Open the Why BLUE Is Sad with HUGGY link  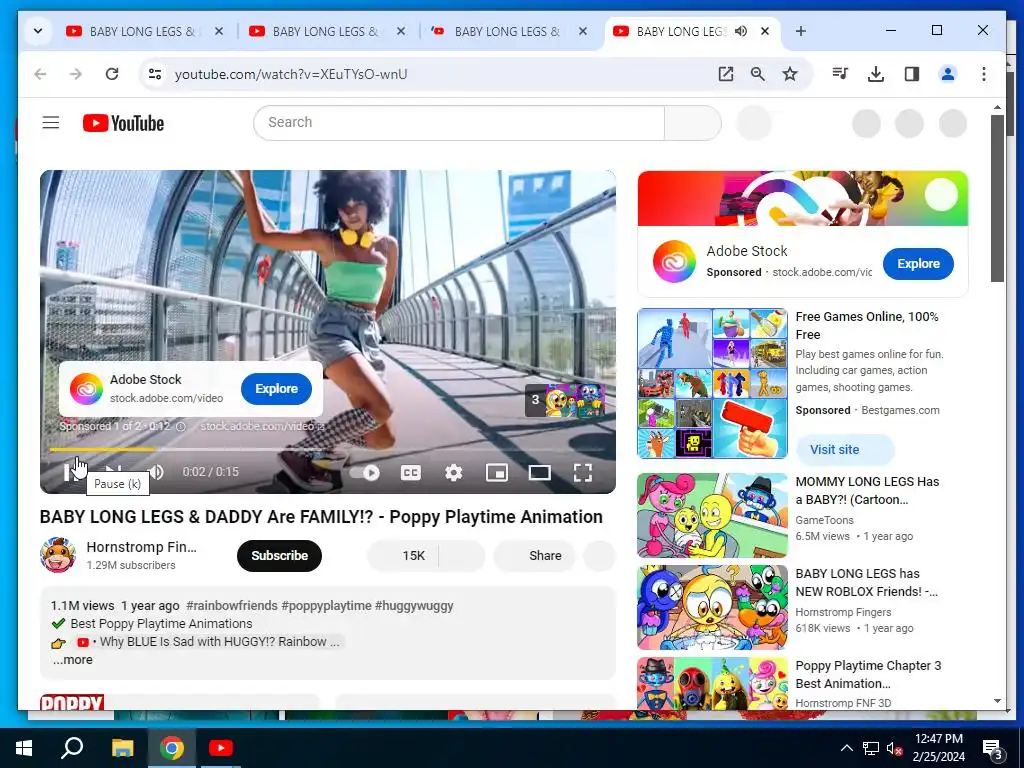[x=210, y=641]
